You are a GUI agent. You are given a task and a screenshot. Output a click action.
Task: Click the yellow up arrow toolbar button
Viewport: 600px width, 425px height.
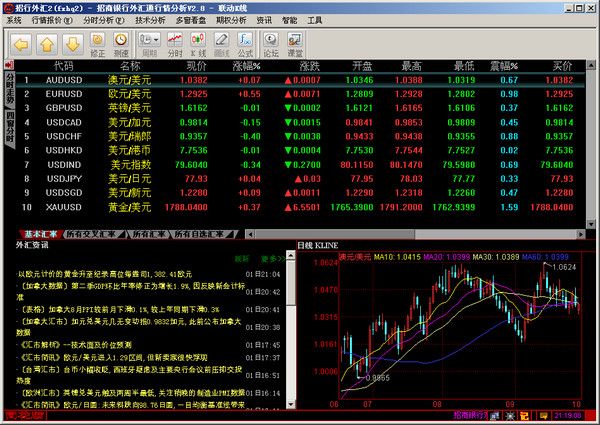tap(47, 45)
